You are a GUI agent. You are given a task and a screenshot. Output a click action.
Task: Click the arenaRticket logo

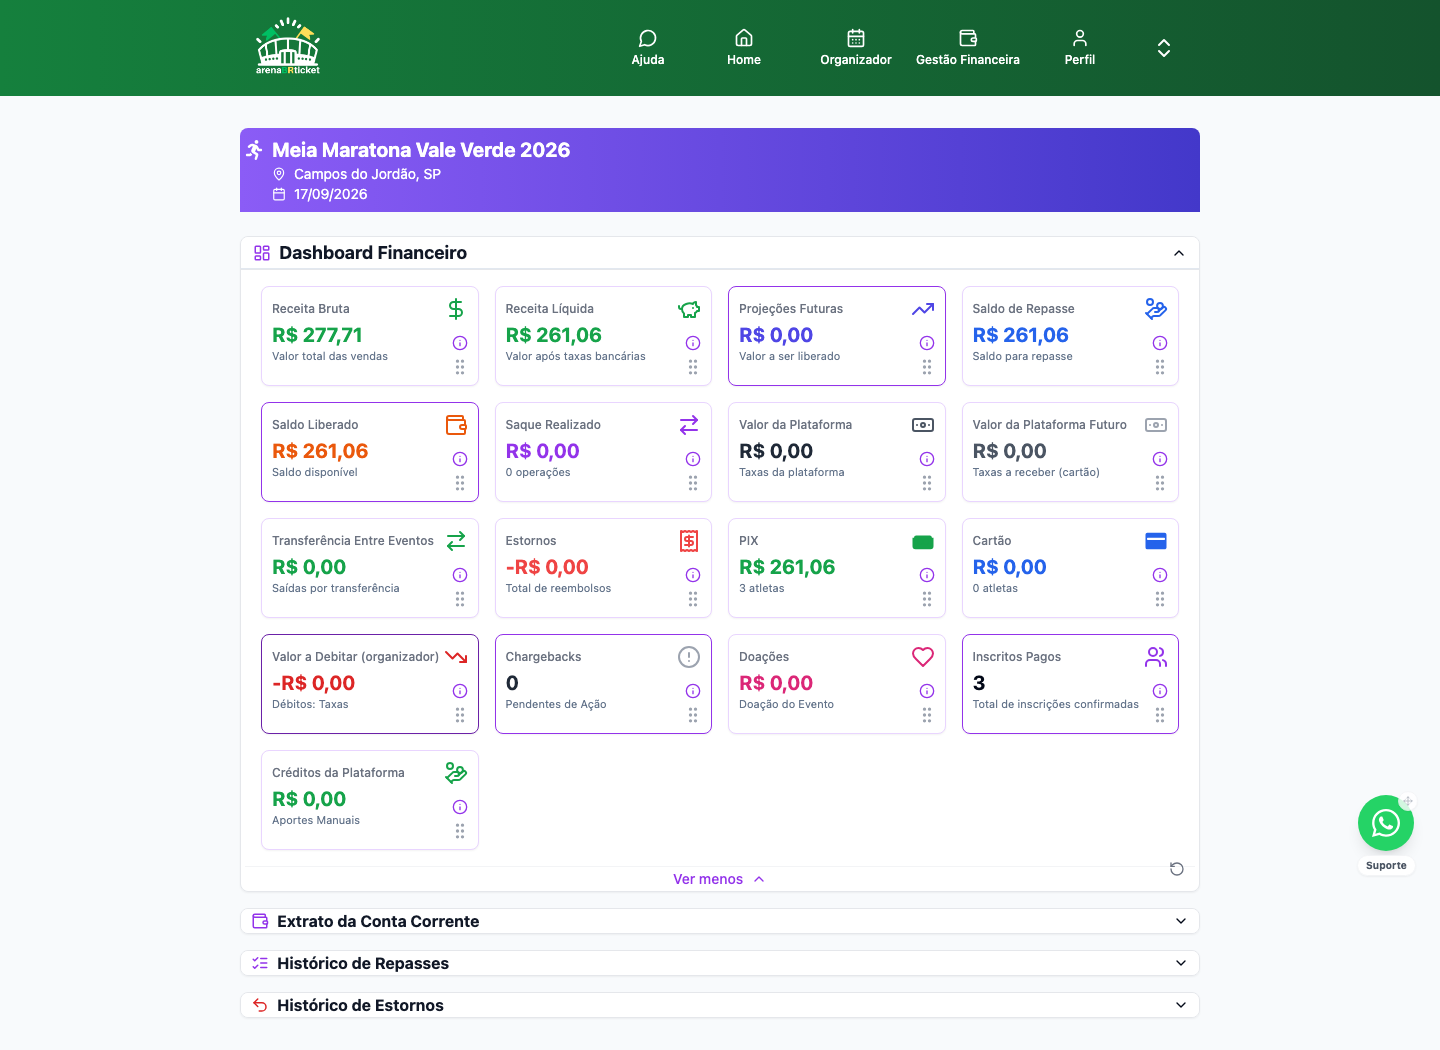point(288,47)
